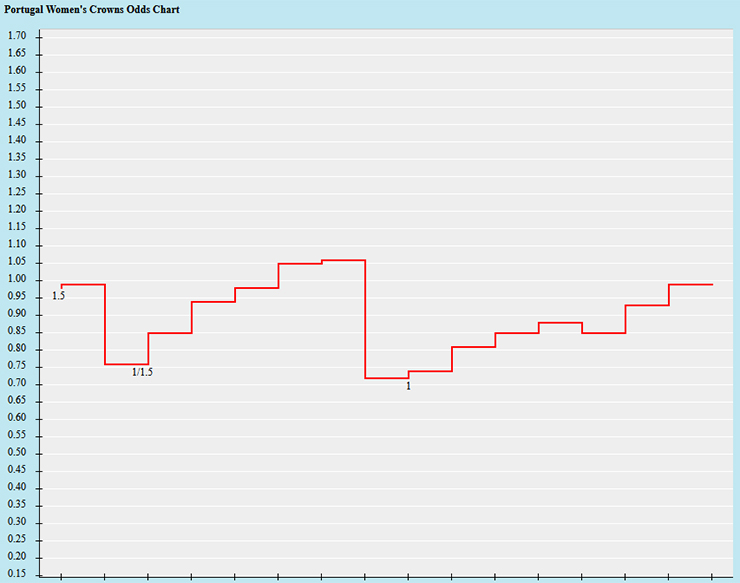
Task: Select the 1.20 y-axis label
Action: [x=17, y=210]
